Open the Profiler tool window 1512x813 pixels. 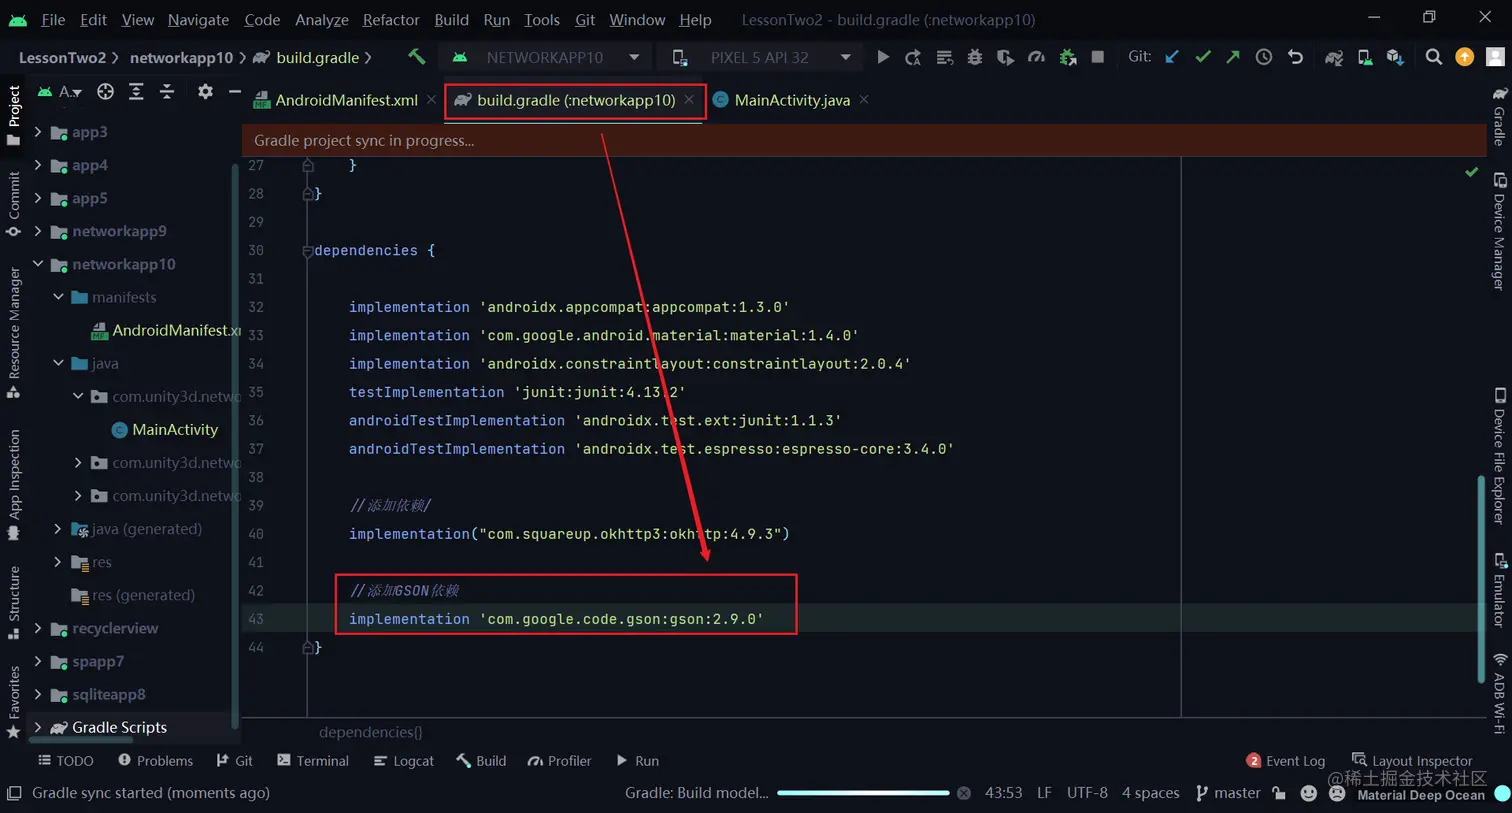559,761
